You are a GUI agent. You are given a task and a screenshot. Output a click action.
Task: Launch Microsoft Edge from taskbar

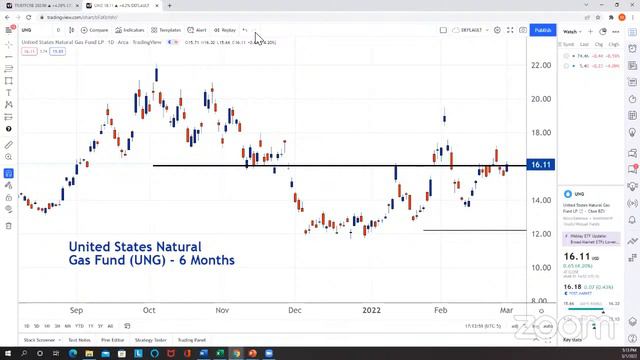tap(73, 353)
